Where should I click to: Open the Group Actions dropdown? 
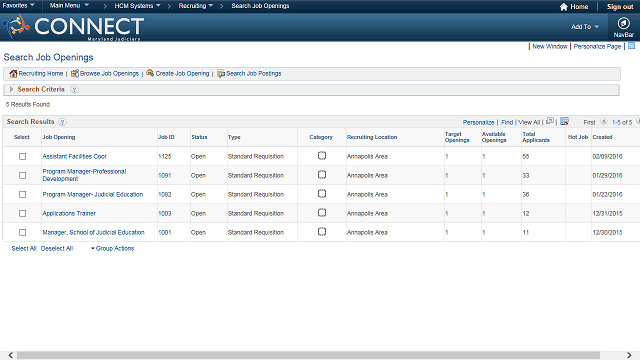pyautogui.click(x=112, y=248)
